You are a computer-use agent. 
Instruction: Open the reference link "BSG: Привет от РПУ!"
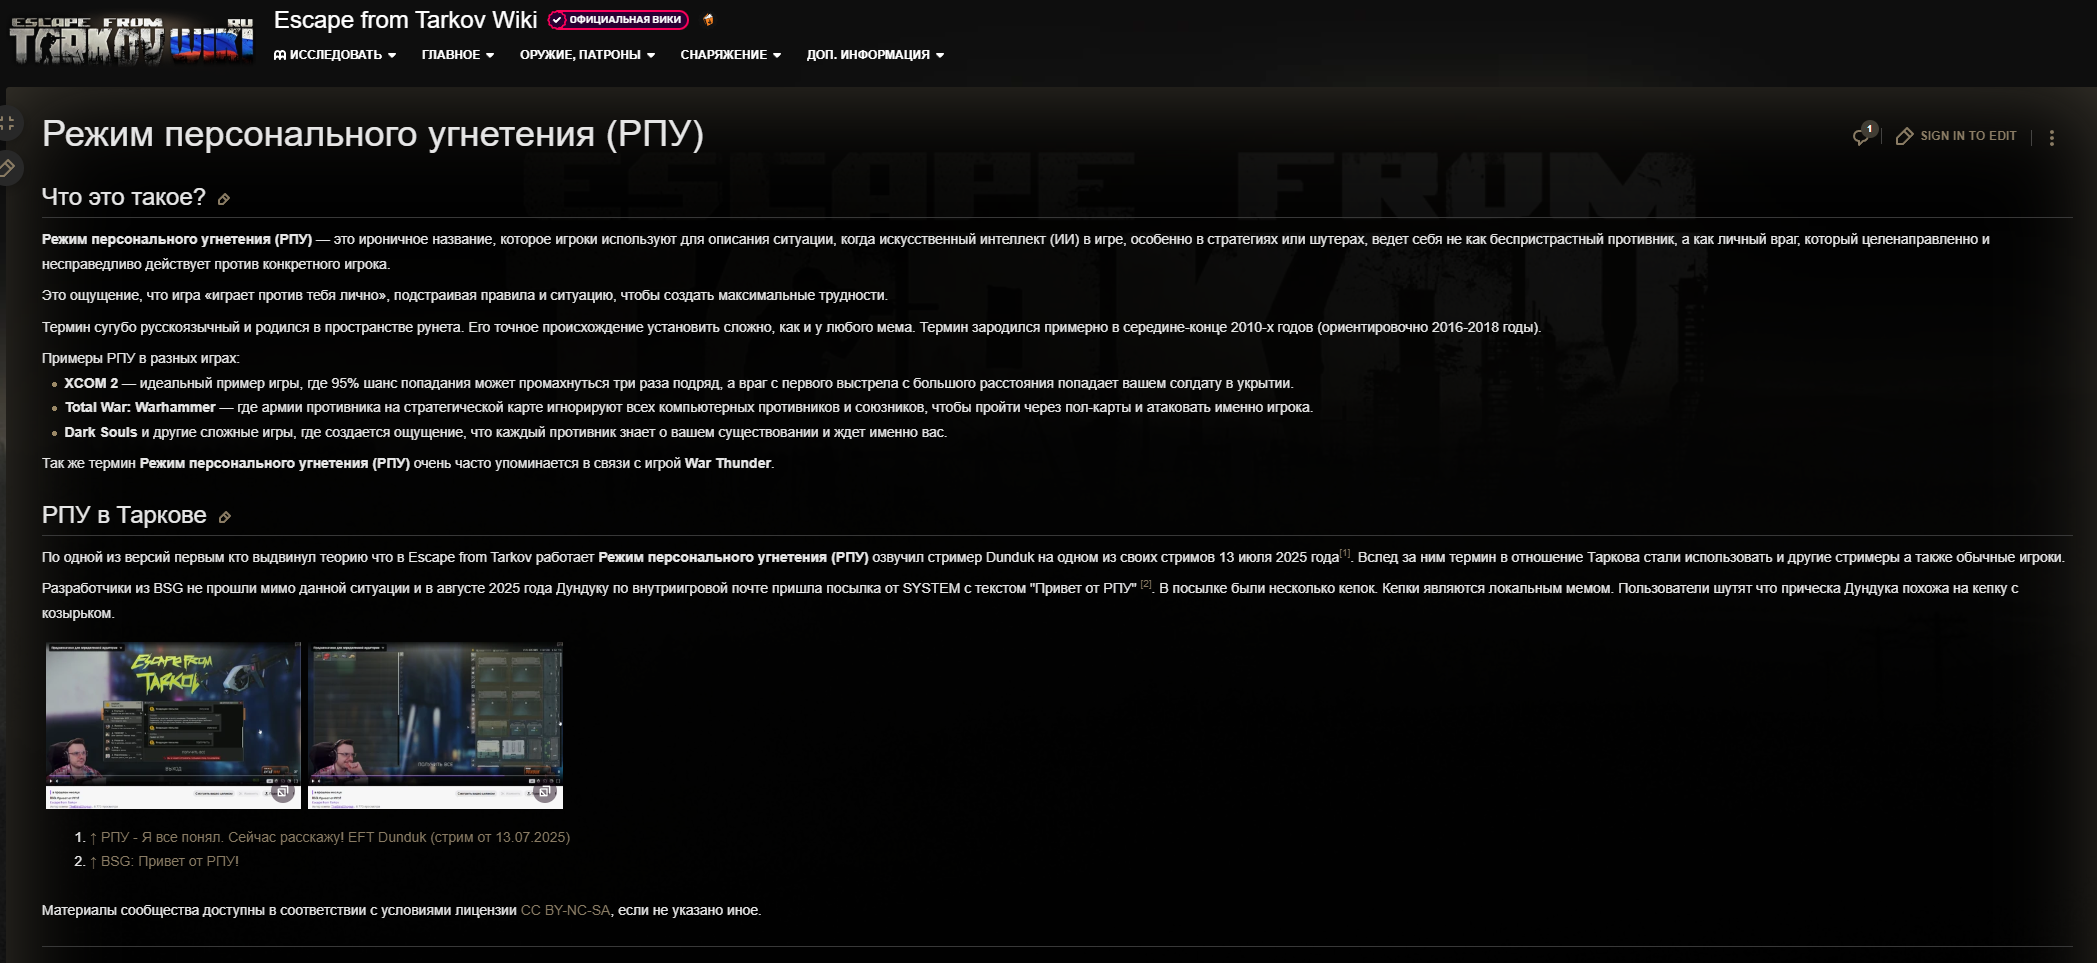tap(170, 862)
